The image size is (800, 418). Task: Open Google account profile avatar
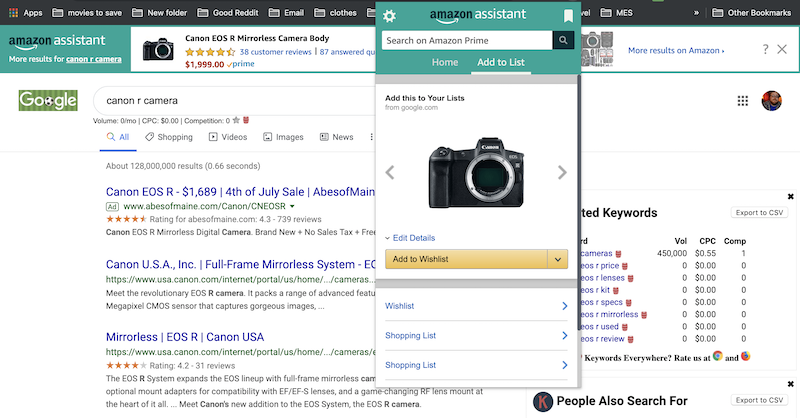tap(771, 101)
